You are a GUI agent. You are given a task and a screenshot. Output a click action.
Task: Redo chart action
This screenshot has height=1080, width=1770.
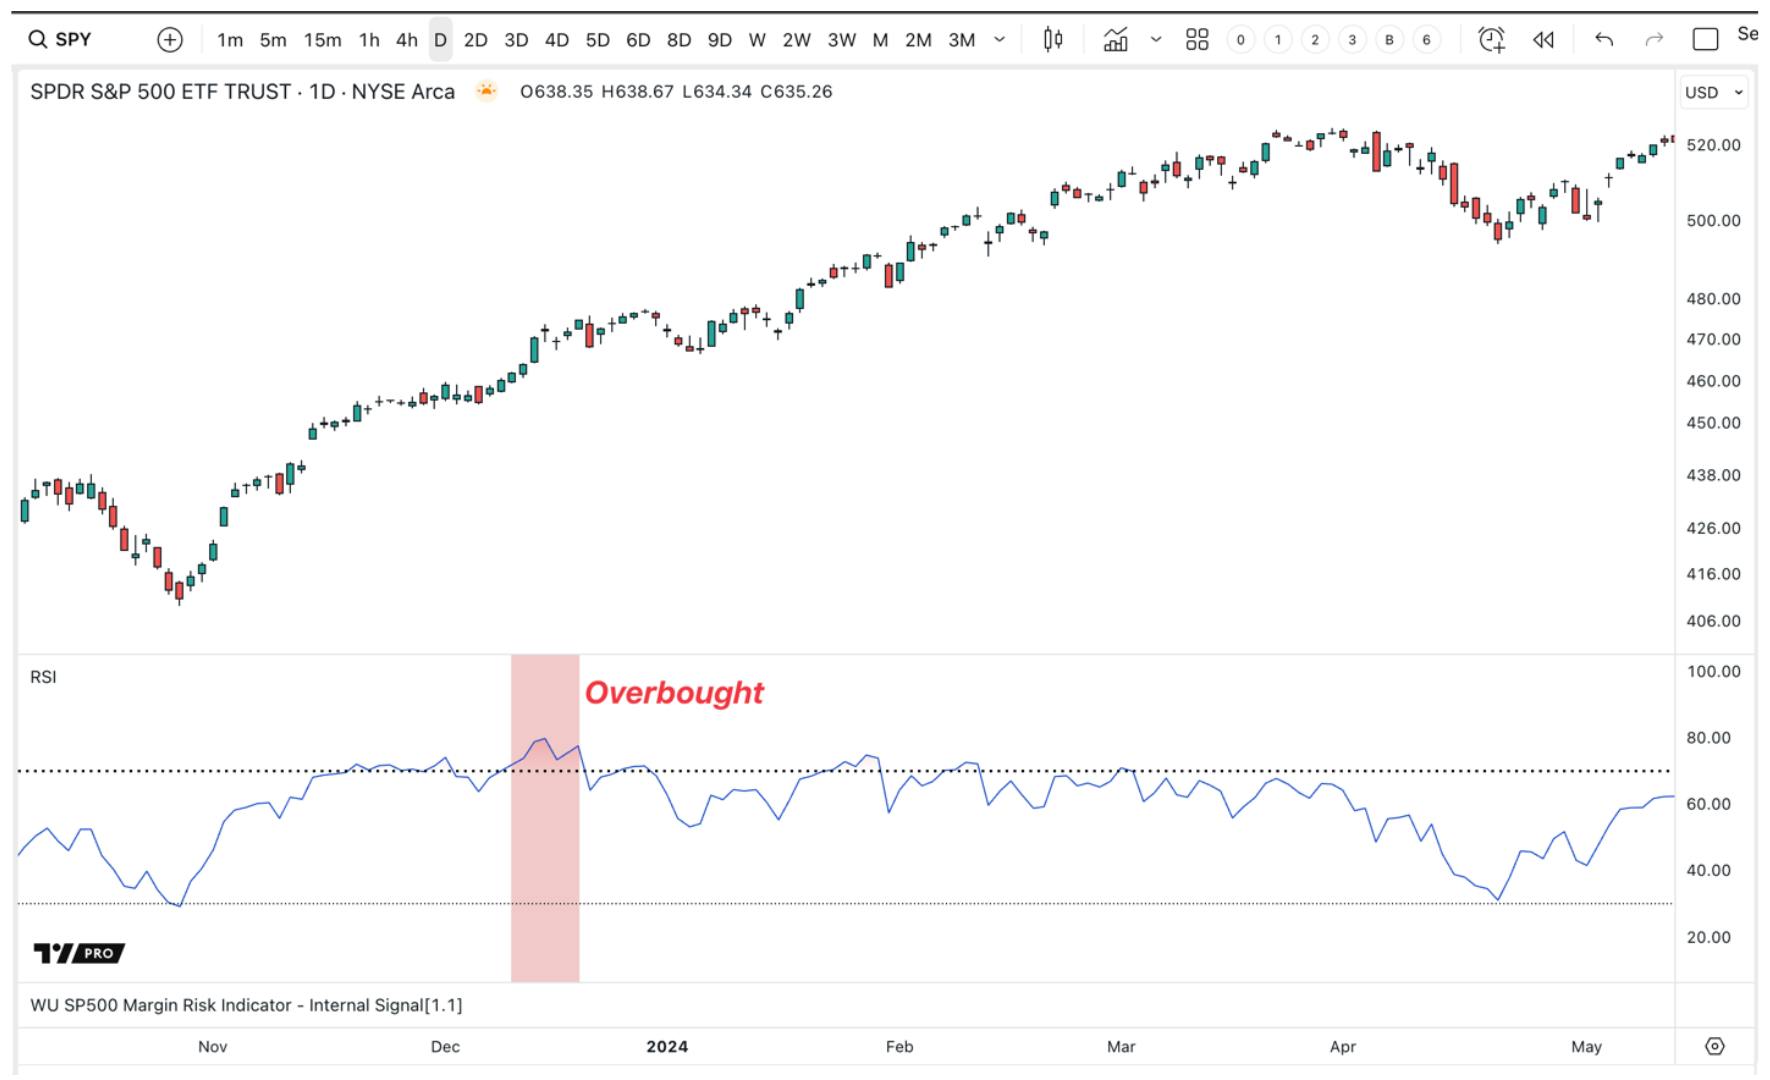point(1654,40)
